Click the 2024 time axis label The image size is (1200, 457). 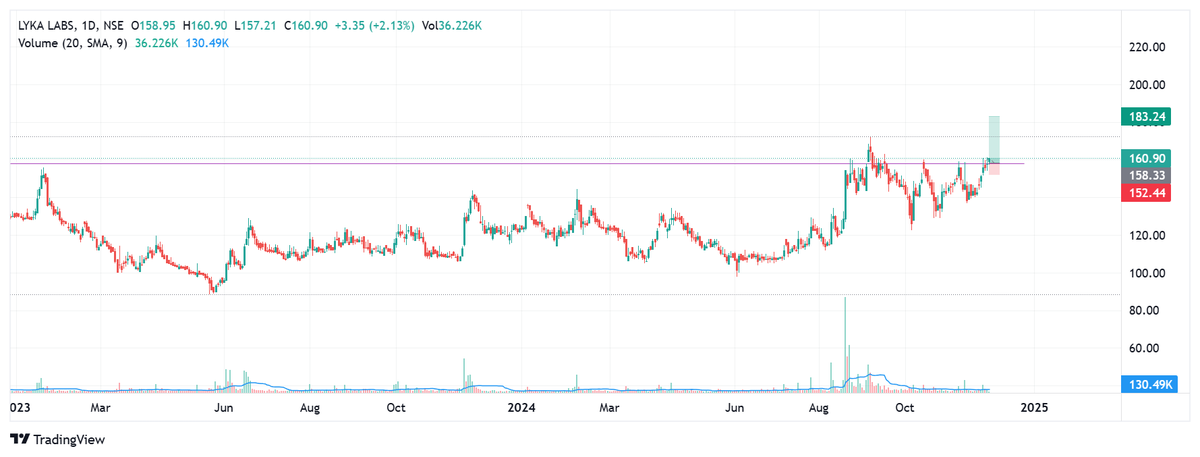coord(523,408)
